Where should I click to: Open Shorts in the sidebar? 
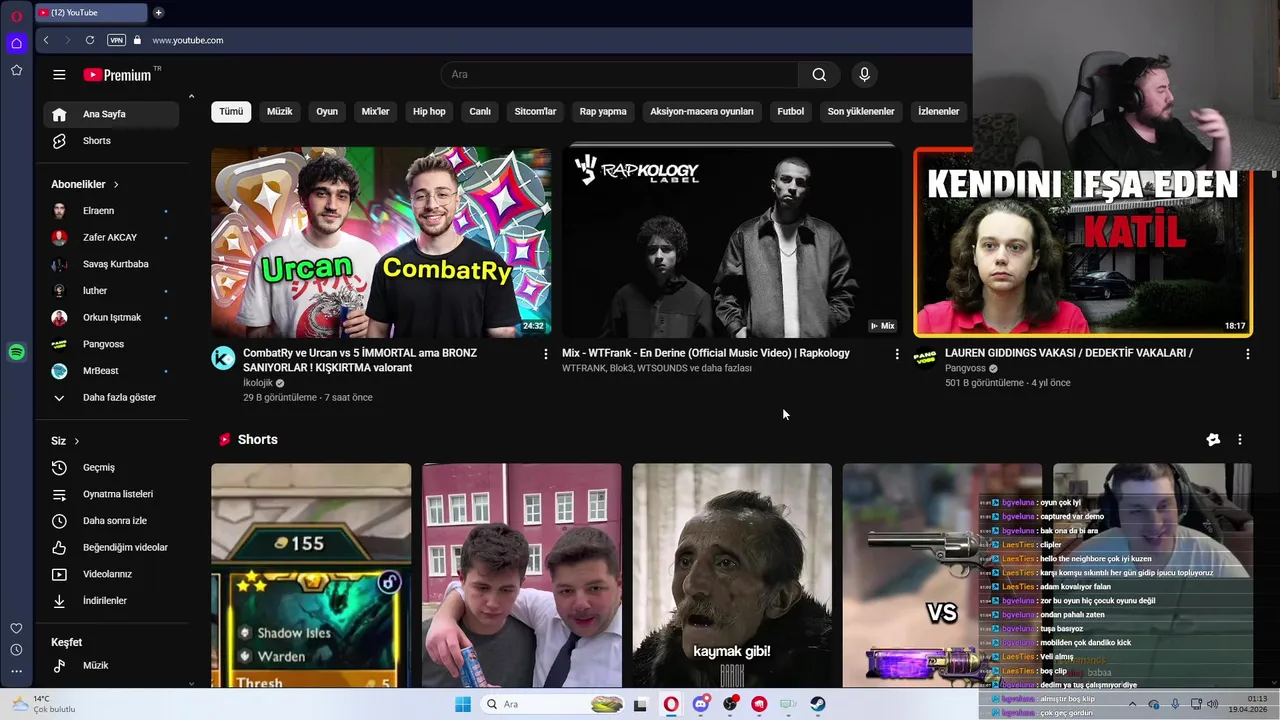click(111, 141)
